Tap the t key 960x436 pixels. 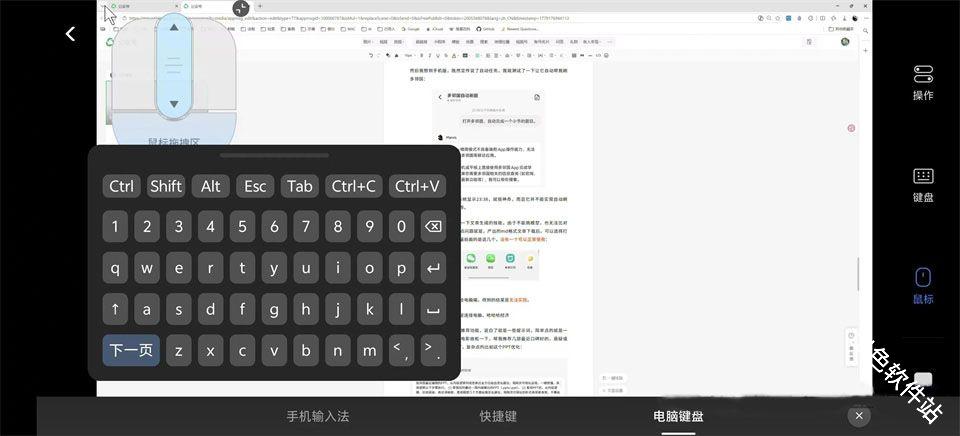pos(242,268)
